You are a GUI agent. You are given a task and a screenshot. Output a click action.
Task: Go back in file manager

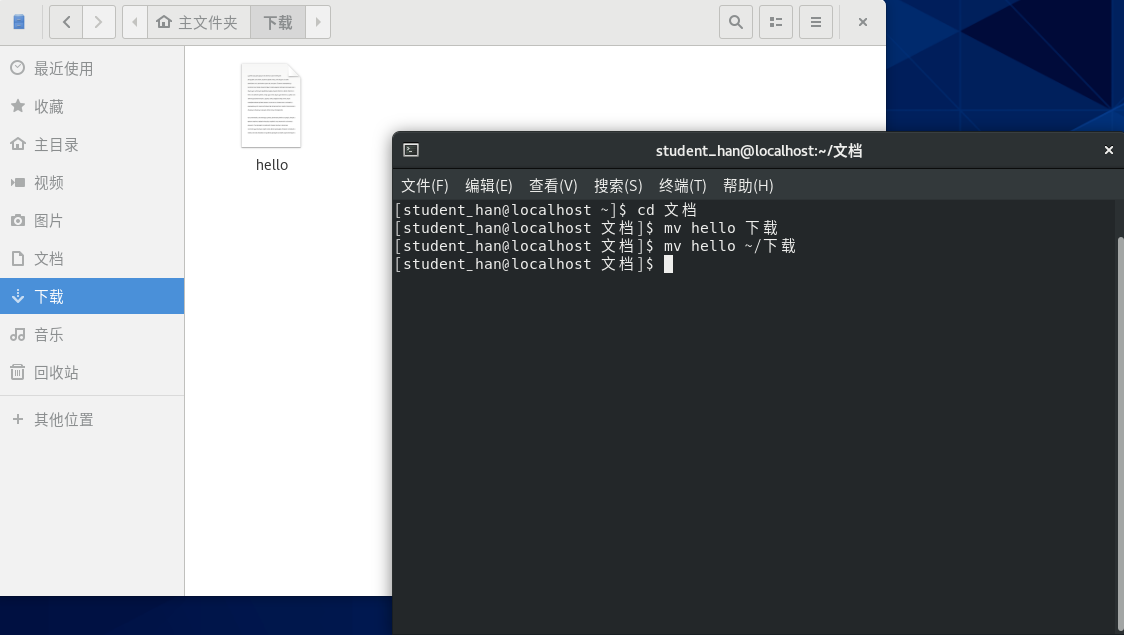66,22
